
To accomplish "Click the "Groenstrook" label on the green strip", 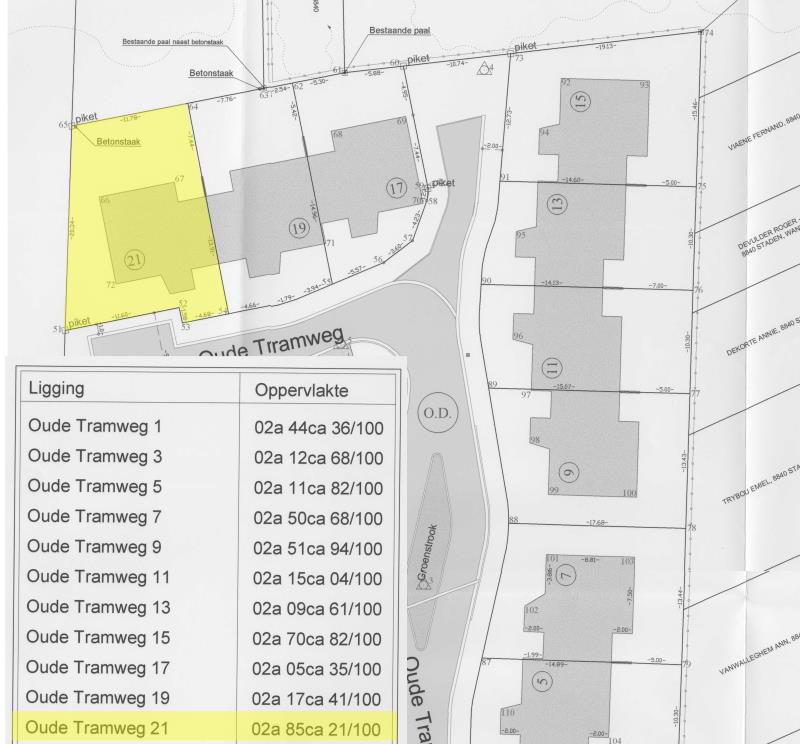I will click(428, 553).
